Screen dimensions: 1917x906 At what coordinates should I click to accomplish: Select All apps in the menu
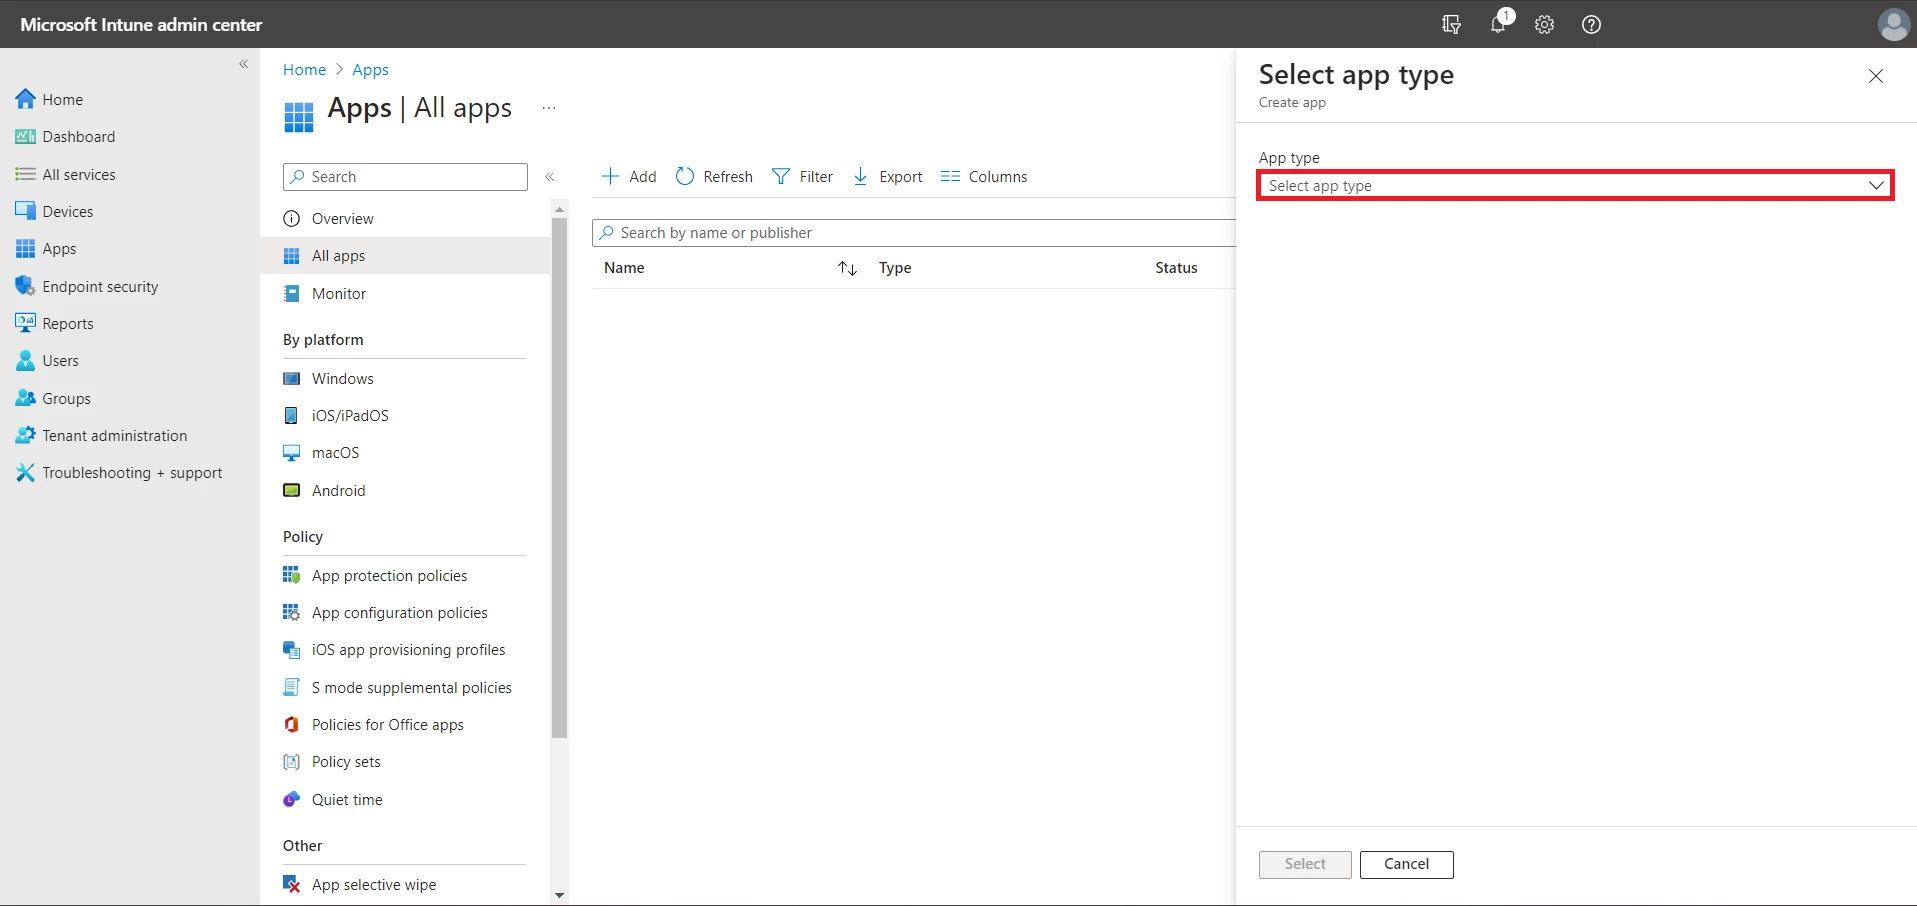tap(405, 256)
